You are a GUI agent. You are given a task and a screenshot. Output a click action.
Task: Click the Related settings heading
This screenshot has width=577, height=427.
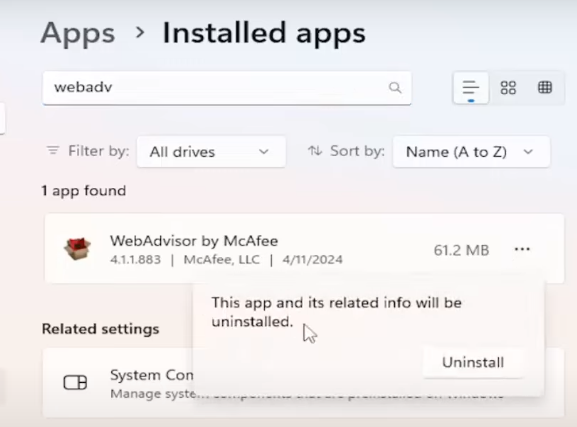100,329
